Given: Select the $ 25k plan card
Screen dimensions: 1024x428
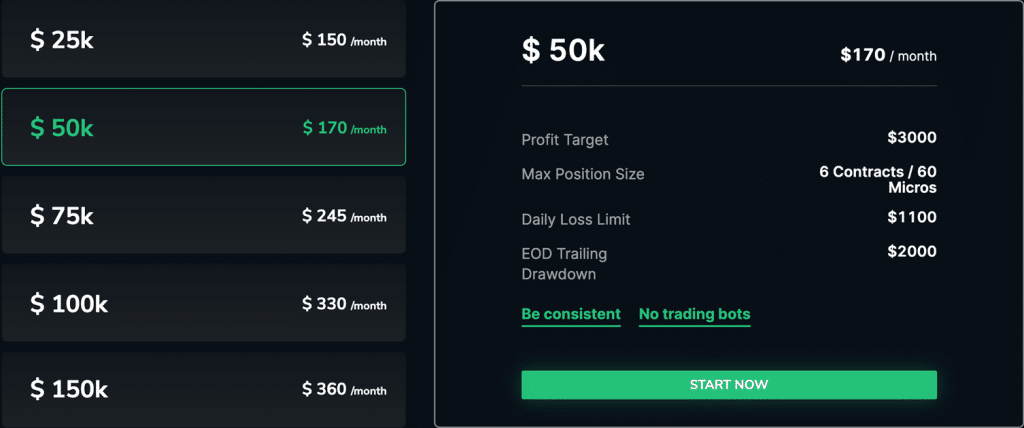Looking at the screenshot, I should coord(203,40).
